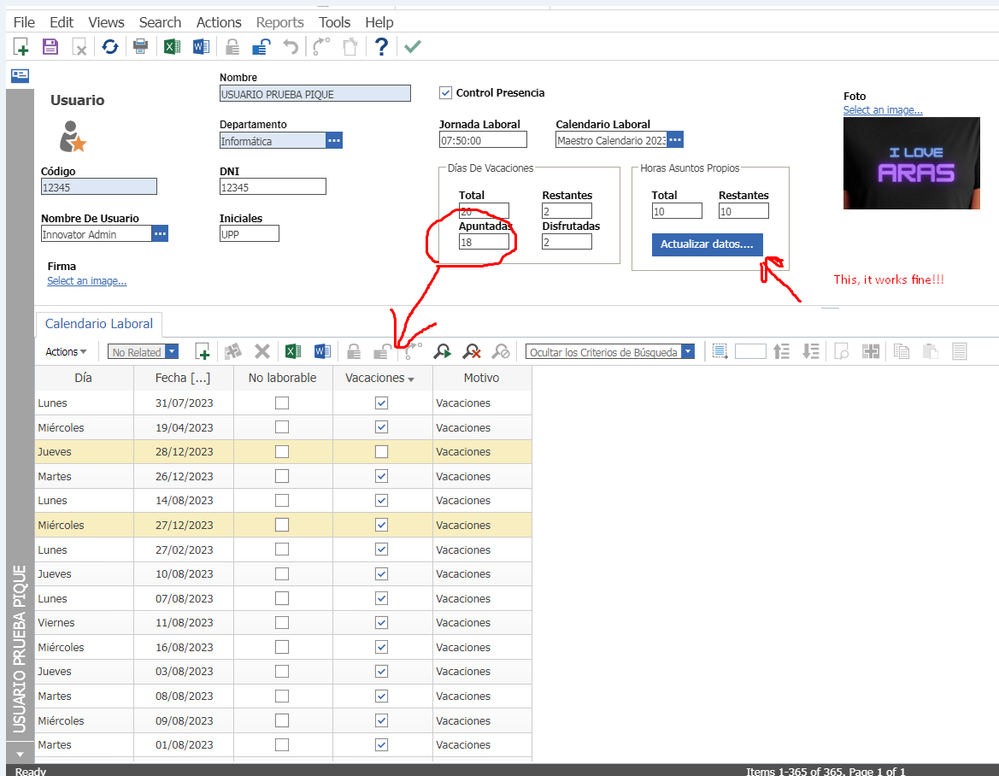Uncheck Vacaciones for the 31/07/2023 row
Screen dimensions: 999x776
point(381,403)
